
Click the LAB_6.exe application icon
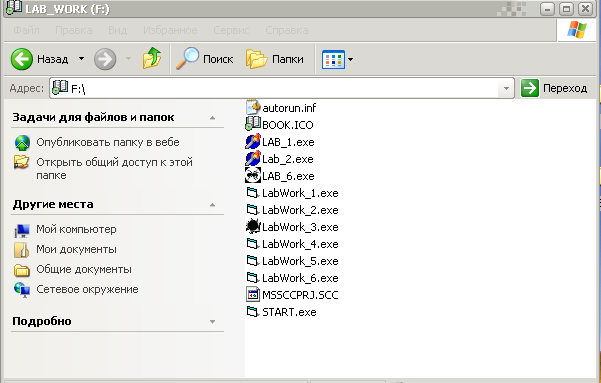253,175
